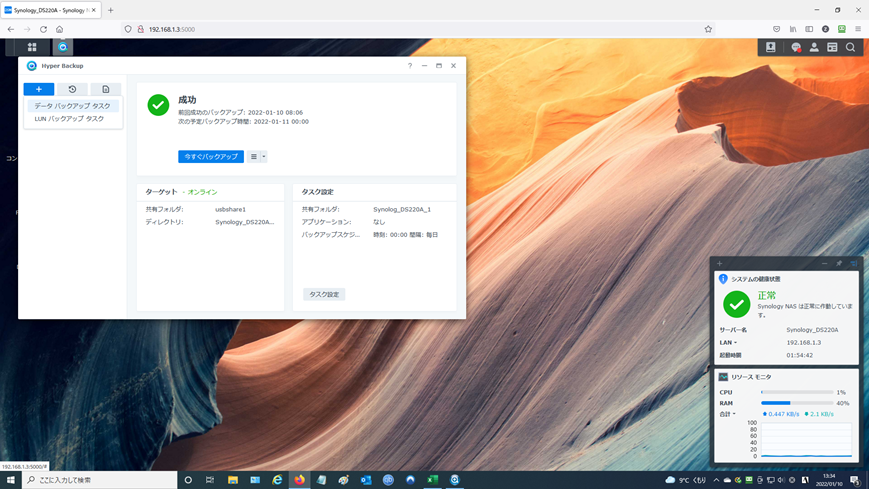Select LUN バックアップ タスク menu entry
This screenshot has height=489, width=869.
tap(73, 119)
